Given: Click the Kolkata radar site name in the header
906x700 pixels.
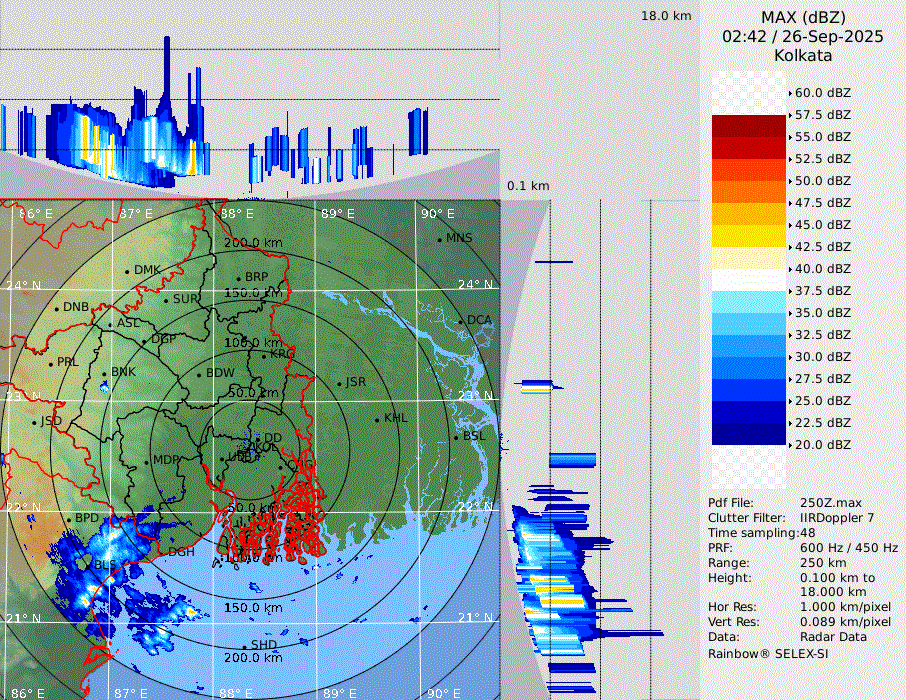Looking at the screenshot, I should tap(803, 55).
